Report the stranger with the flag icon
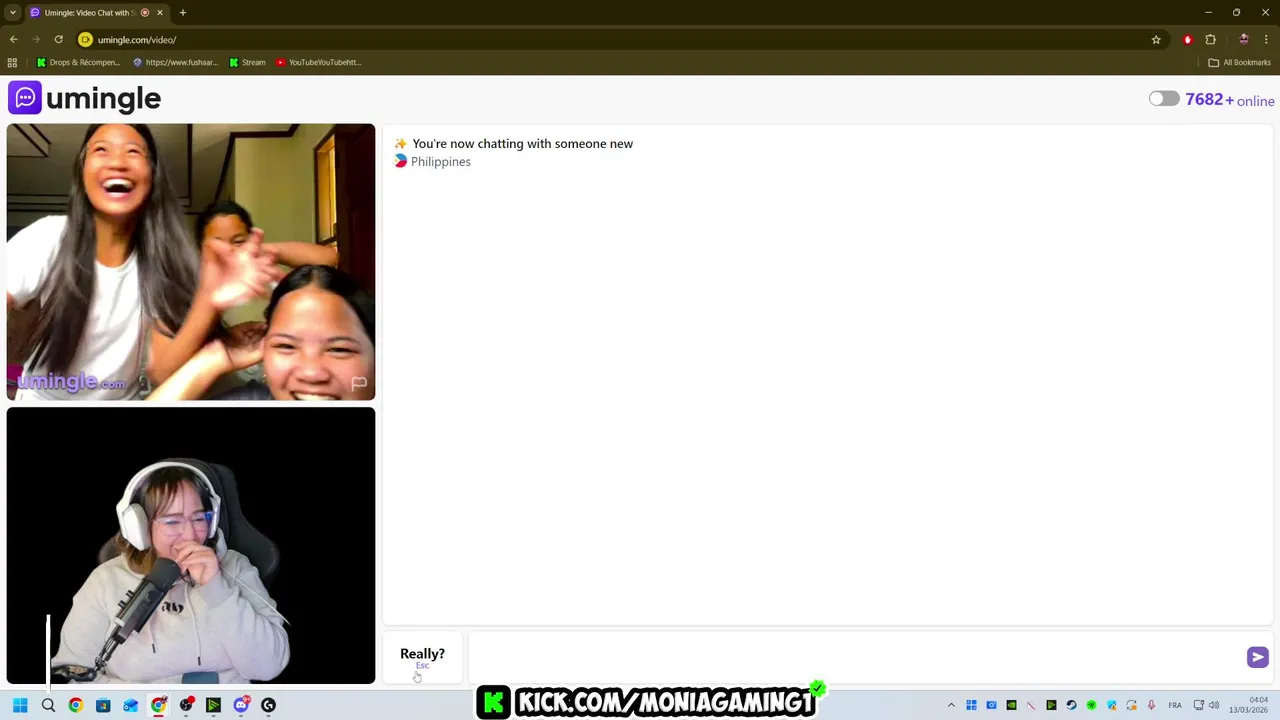 [x=359, y=383]
